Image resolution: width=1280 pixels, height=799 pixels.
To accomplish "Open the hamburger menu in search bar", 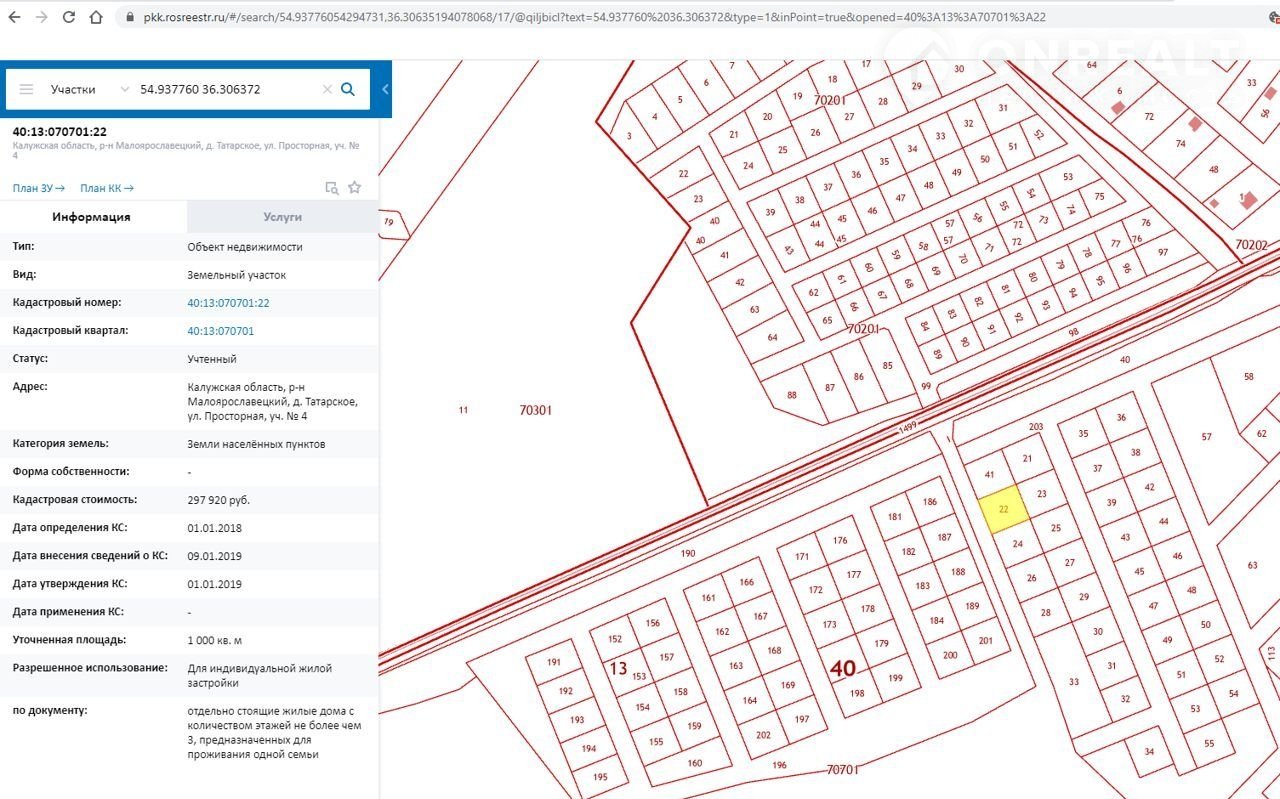I will click(26, 89).
